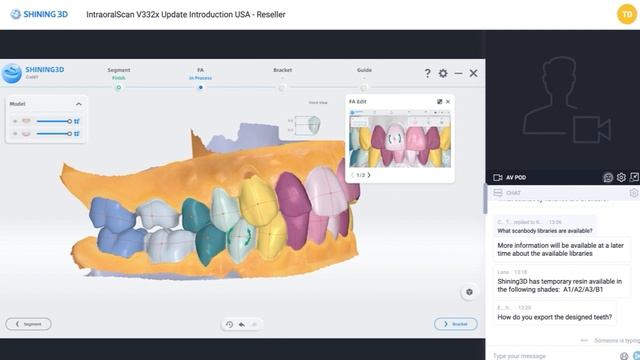Click 'What scanbody libraries are available?' message
This screenshot has width=640, height=360.
click(544, 231)
